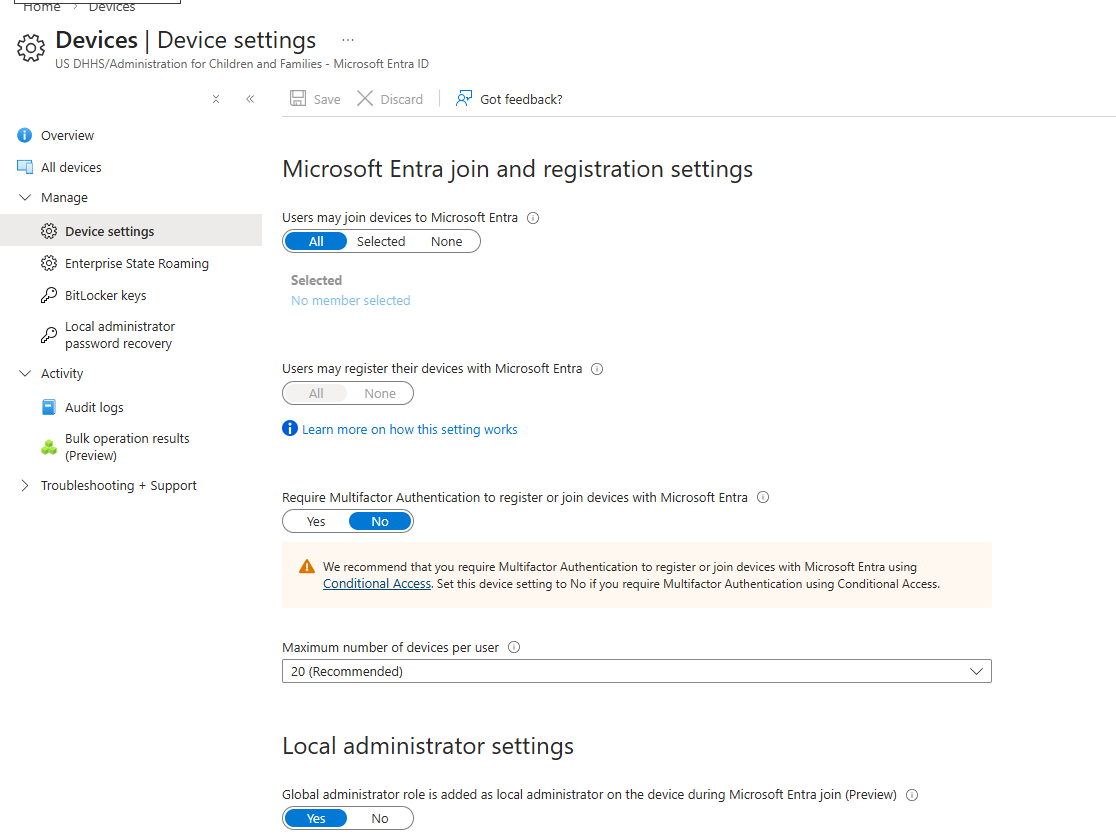Click the expand/collapse vertical arrows icon
This screenshot has width=1116, height=836.
coord(216,99)
